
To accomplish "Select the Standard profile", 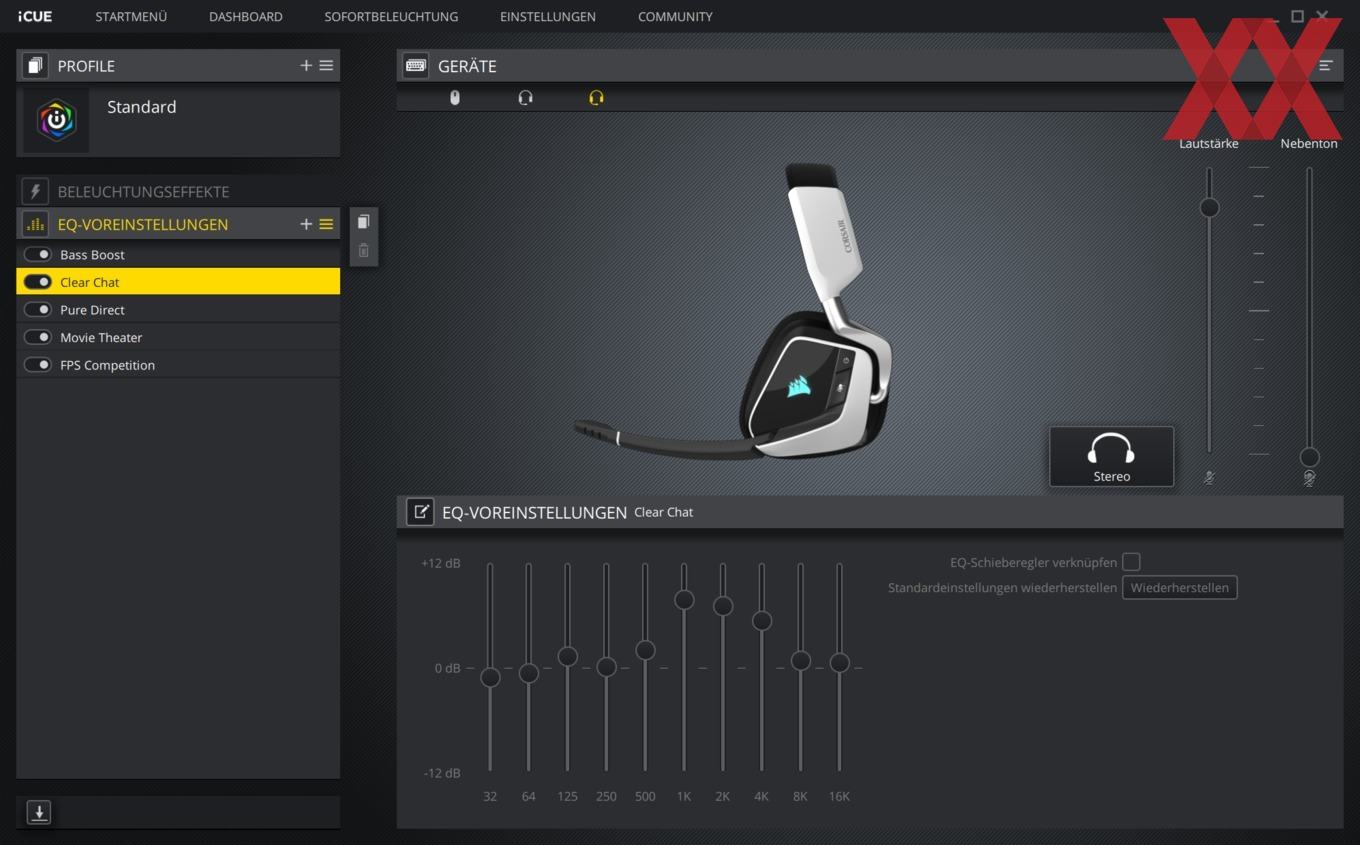I will click(178, 121).
